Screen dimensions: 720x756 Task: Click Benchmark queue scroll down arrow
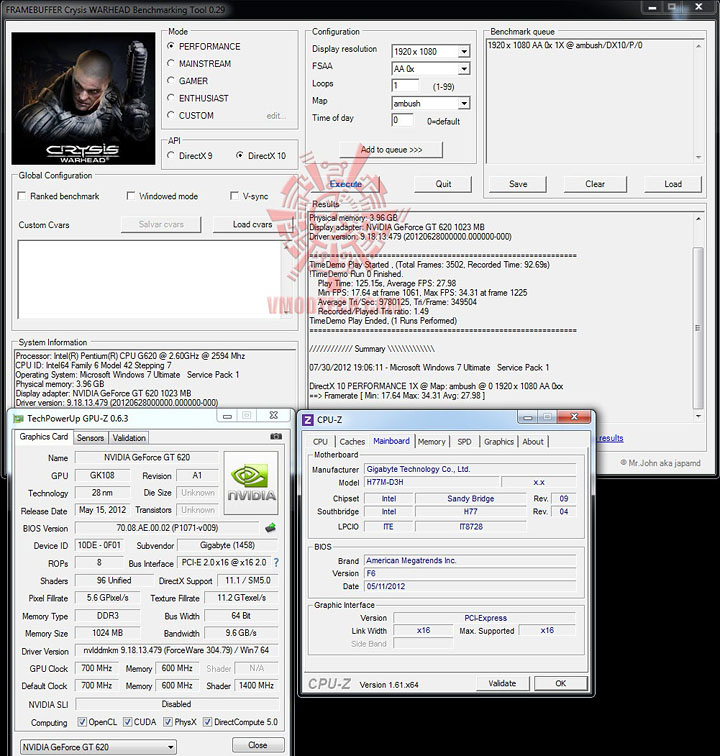(698, 158)
